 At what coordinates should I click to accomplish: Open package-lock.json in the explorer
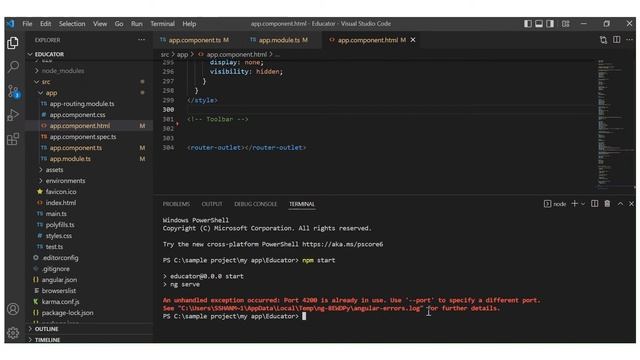(x=89, y=313)
